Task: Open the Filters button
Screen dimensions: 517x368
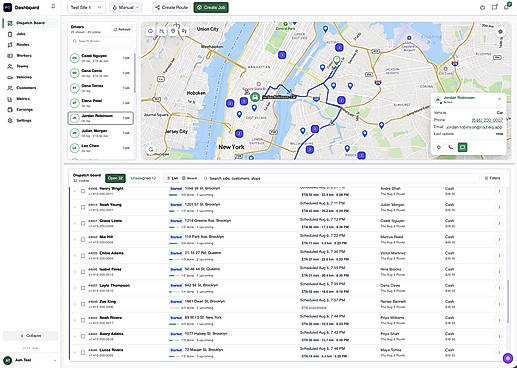Action: (x=492, y=178)
